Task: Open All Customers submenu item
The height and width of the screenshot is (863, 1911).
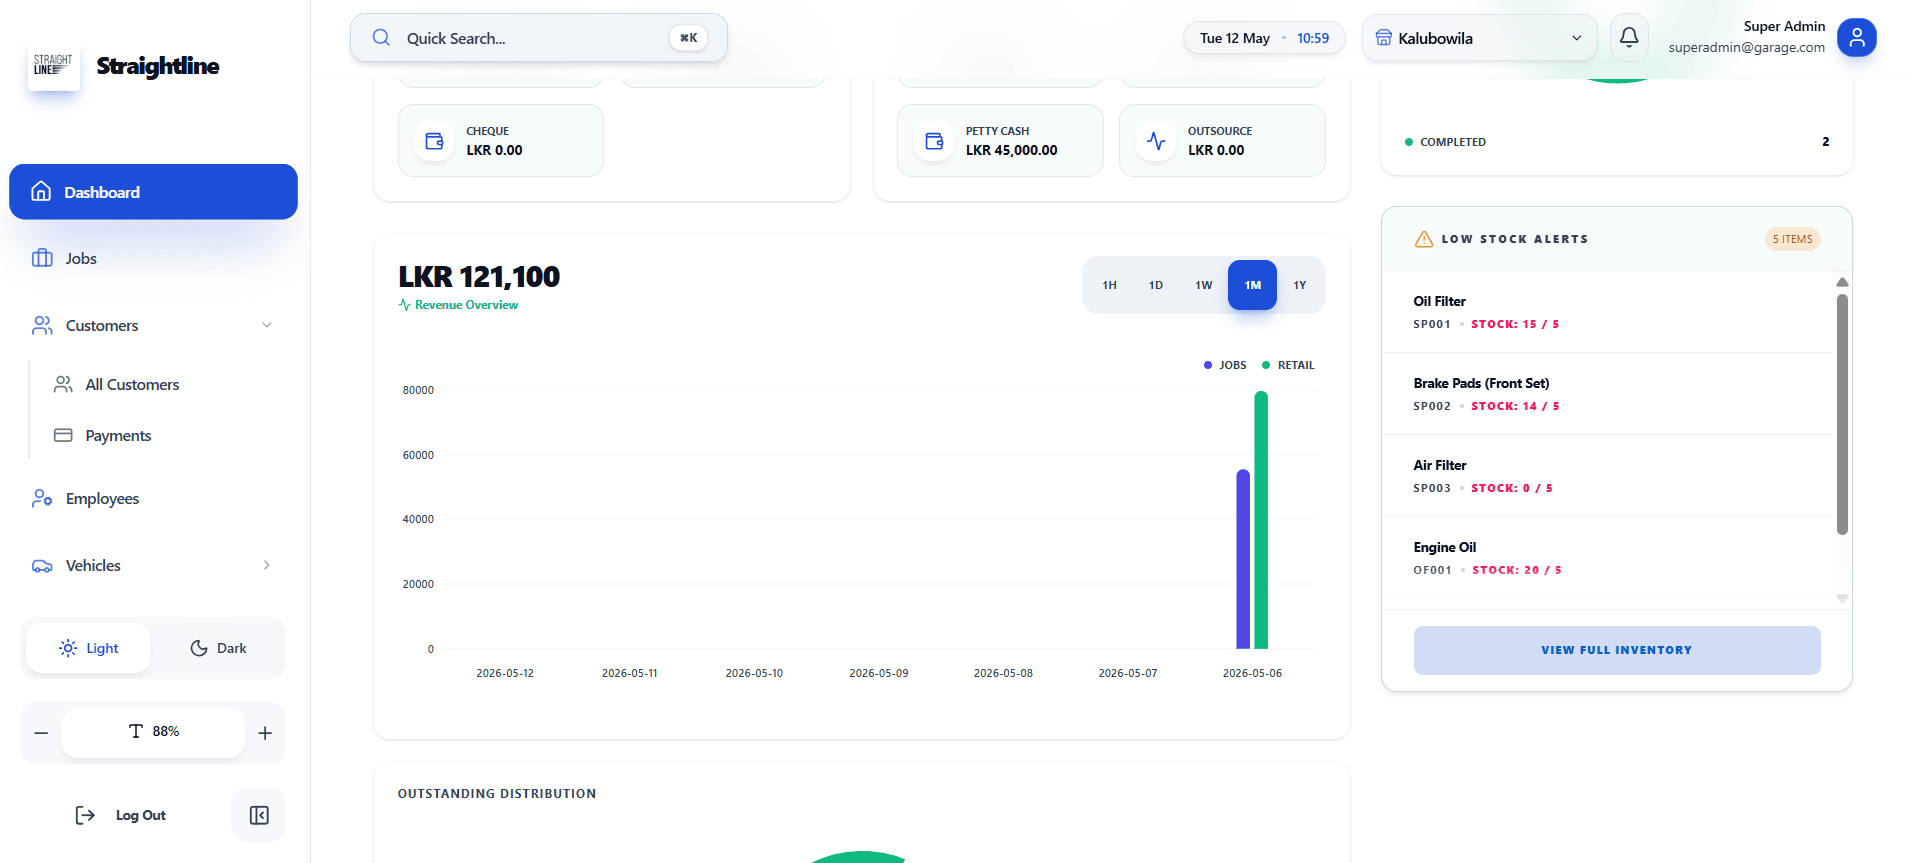Action: pyautogui.click(x=132, y=384)
